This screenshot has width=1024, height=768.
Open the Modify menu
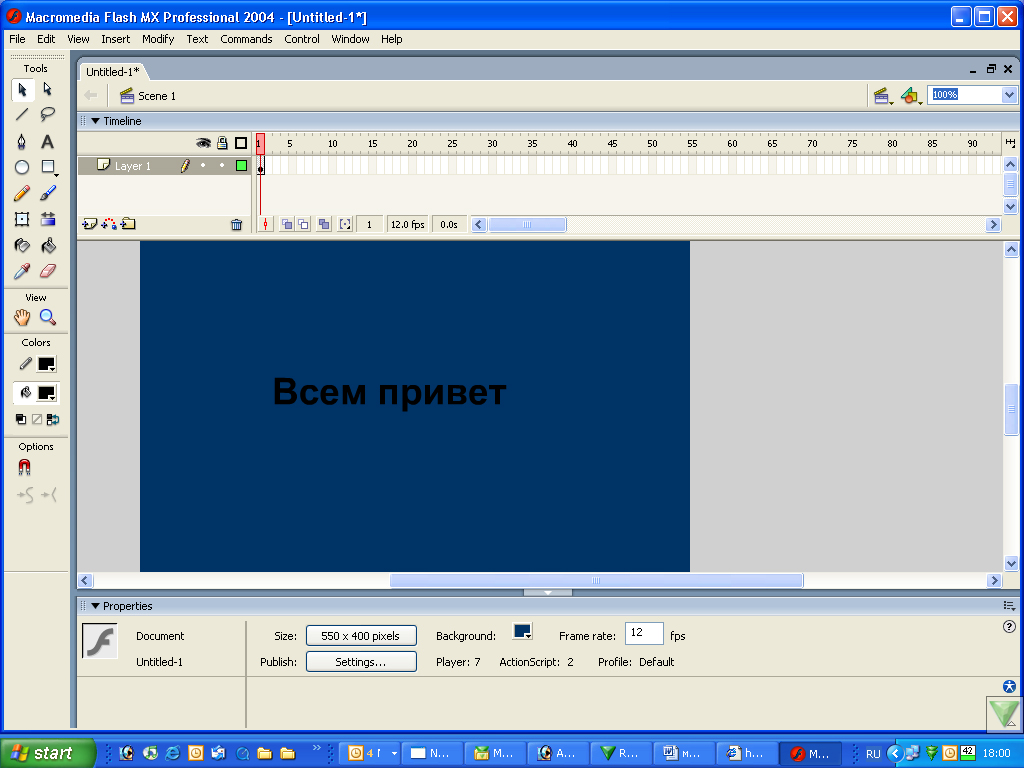[157, 39]
